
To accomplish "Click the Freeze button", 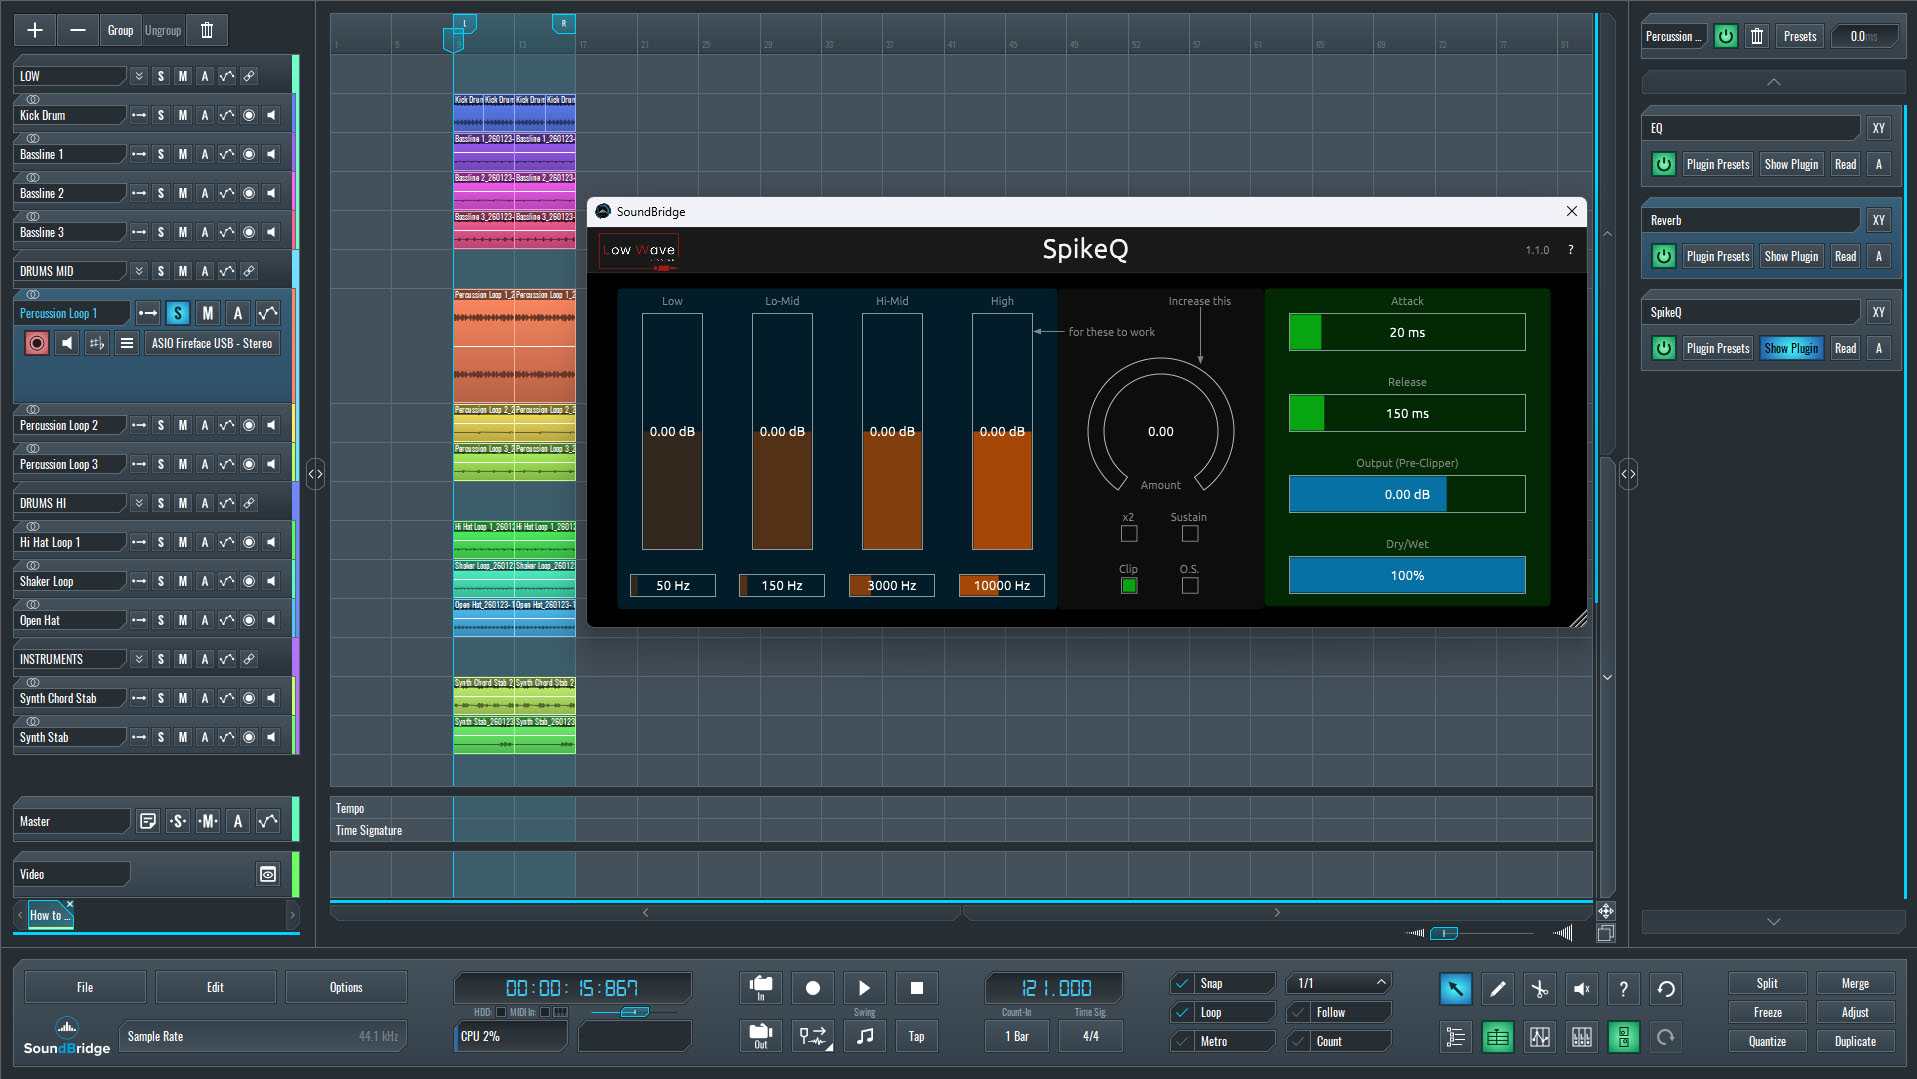I will point(1767,1012).
